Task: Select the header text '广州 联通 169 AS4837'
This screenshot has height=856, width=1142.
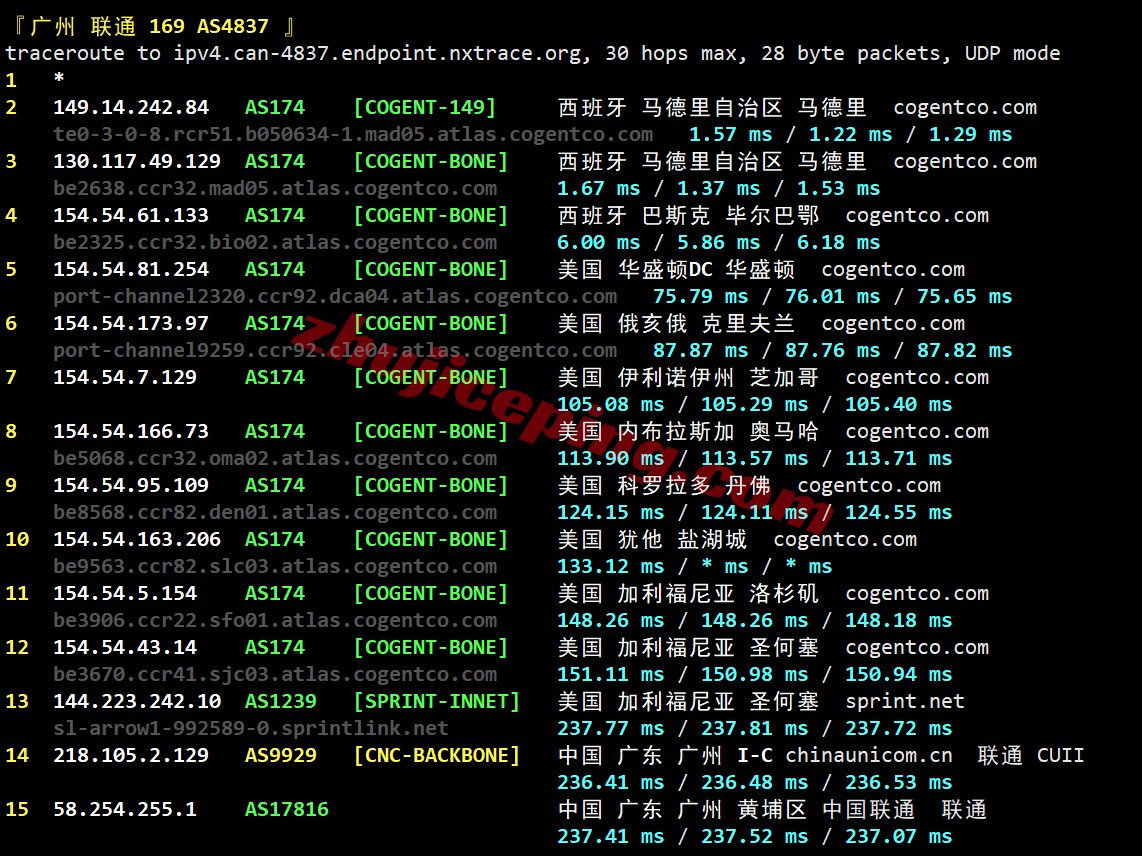Action: pyautogui.click(x=149, y=27)
